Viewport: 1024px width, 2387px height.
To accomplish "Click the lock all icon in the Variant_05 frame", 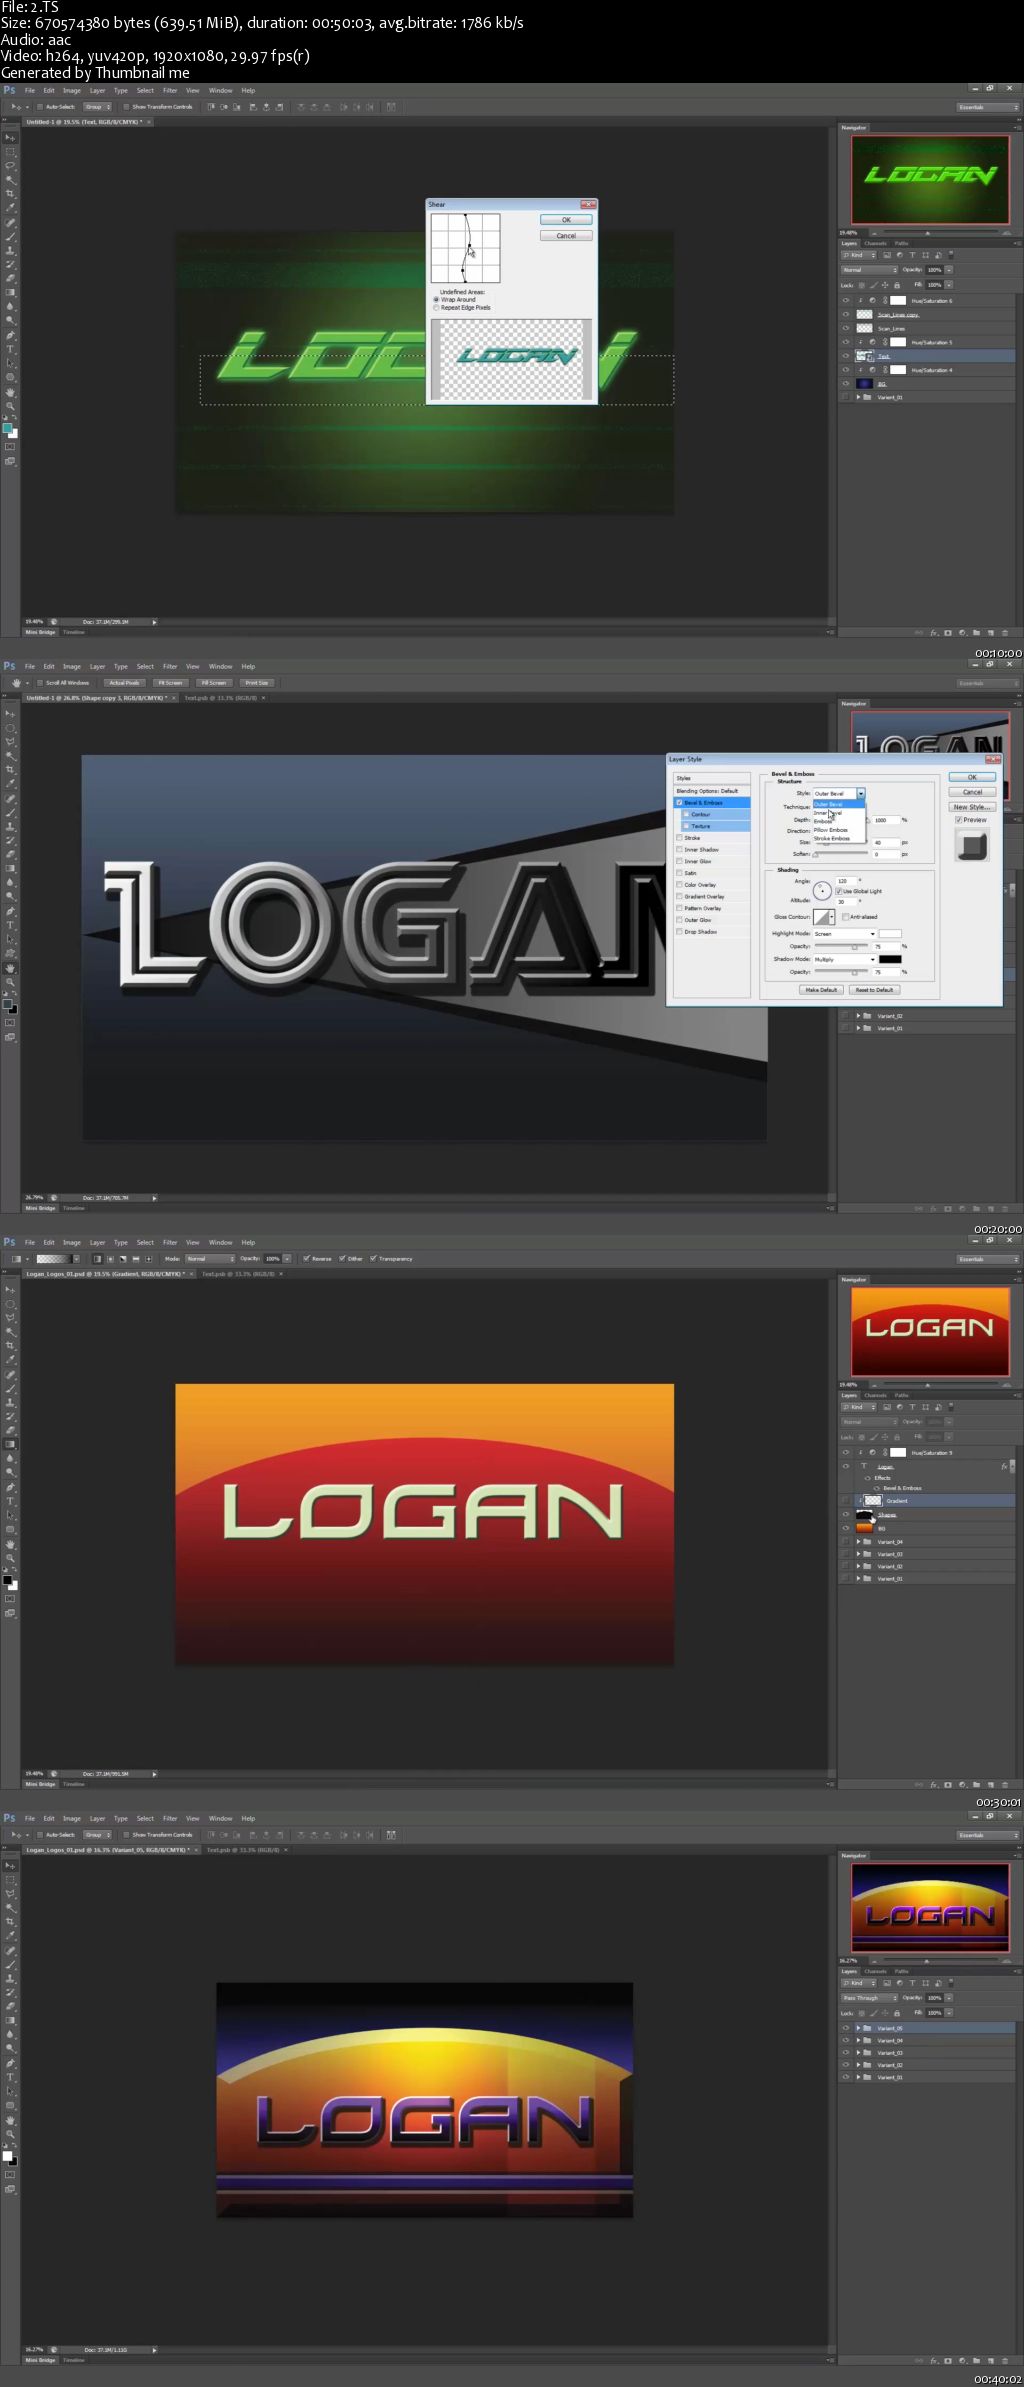I will 896,2013.
